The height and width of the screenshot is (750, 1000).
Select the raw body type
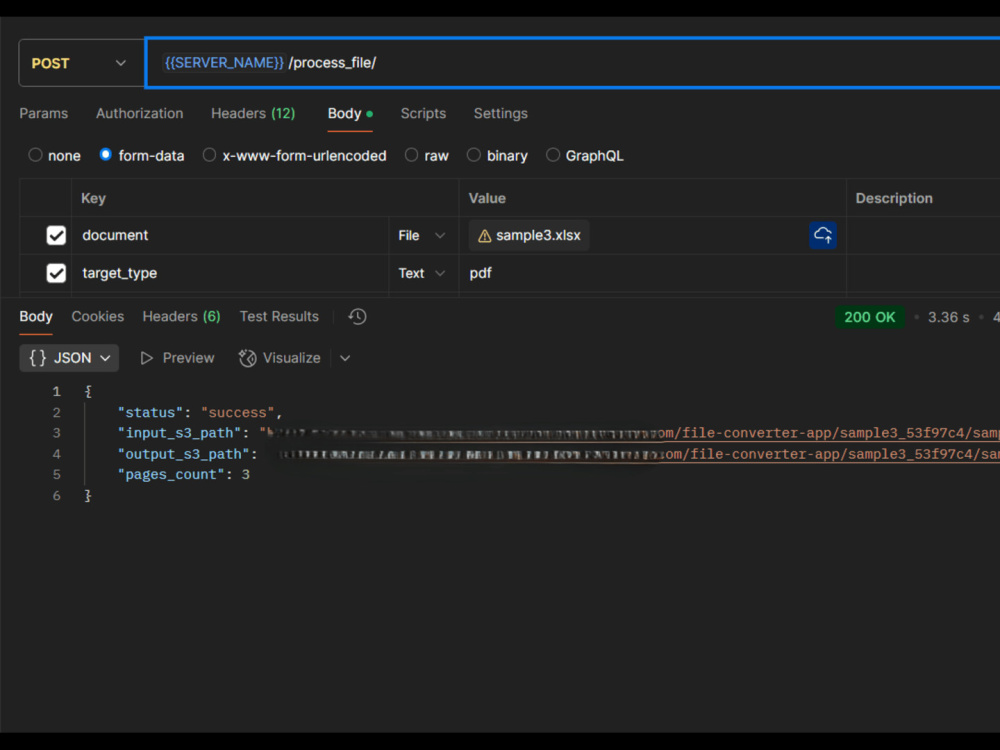[411, 155]
